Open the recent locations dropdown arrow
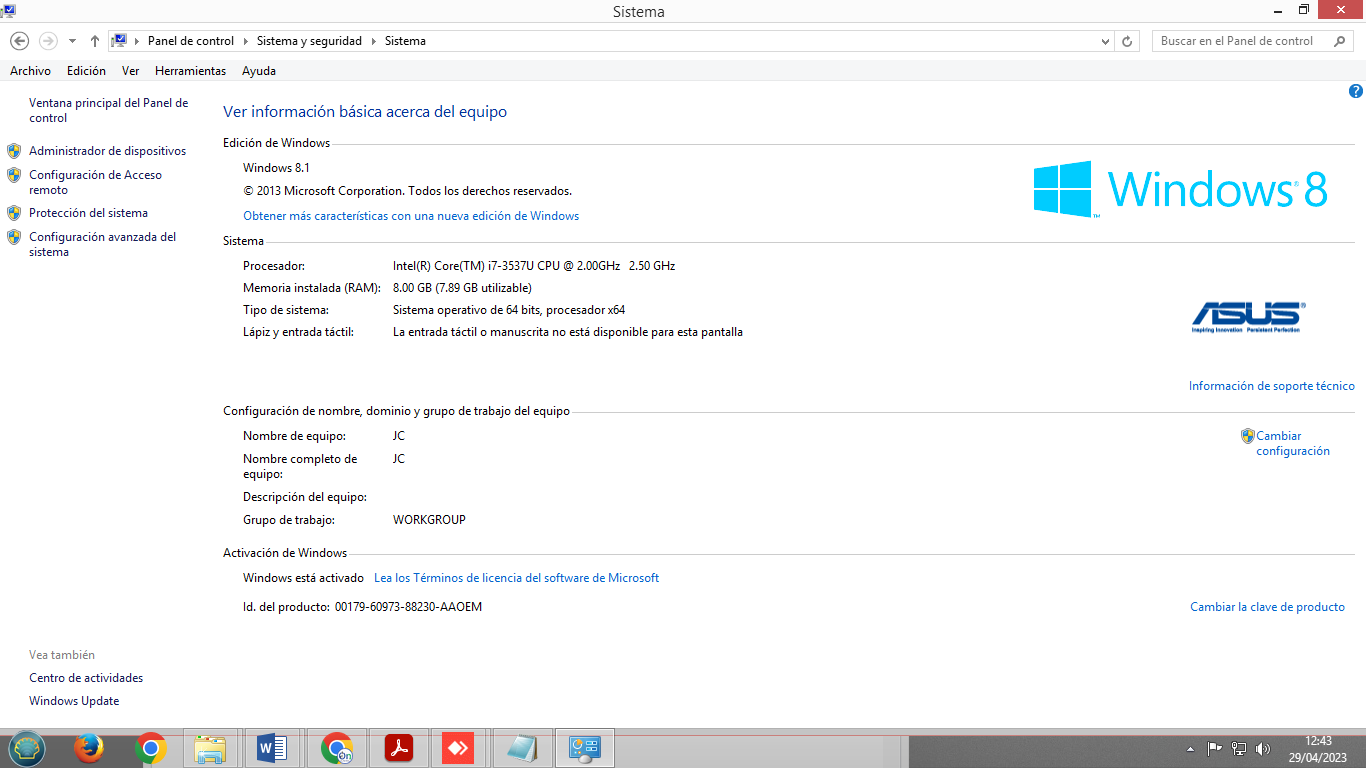The image size is (1366, 768). [72, 41]
